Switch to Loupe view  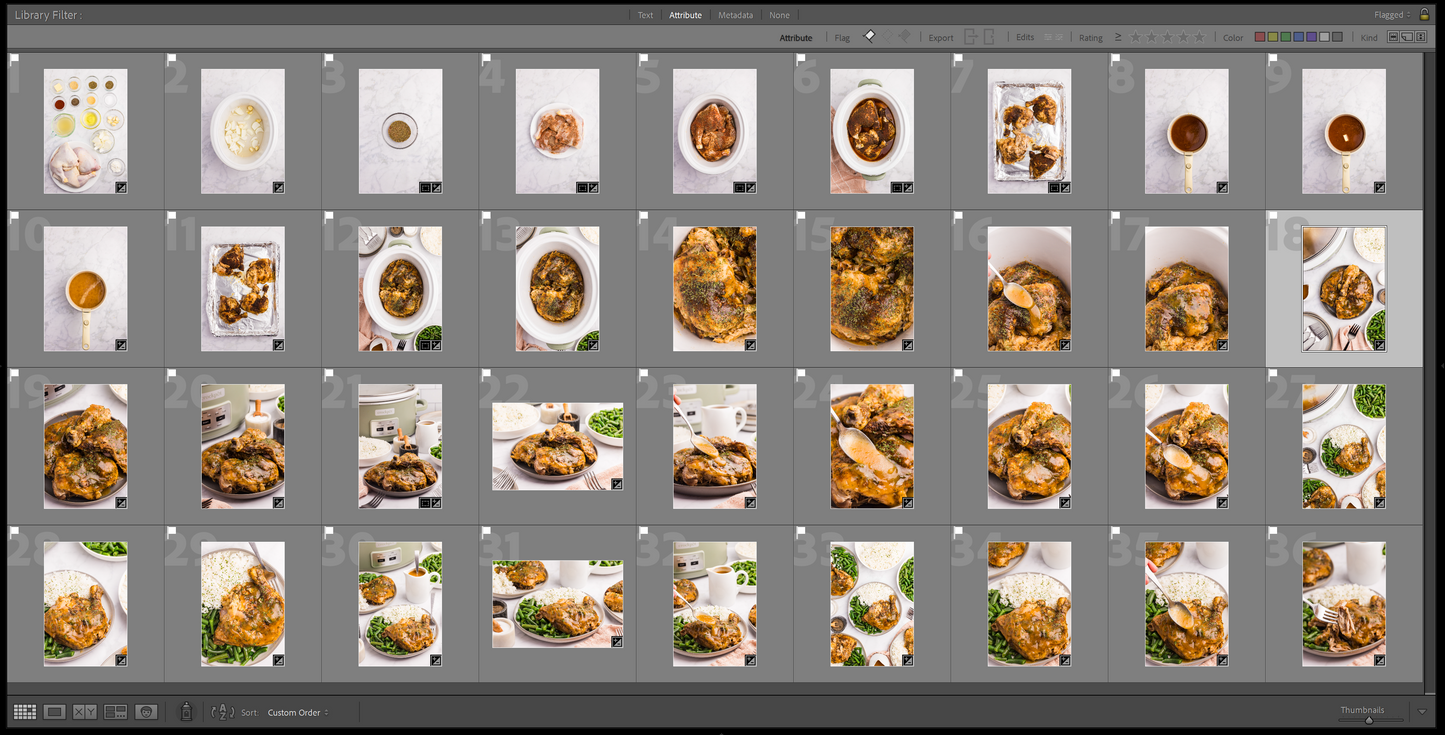(54, 711)
